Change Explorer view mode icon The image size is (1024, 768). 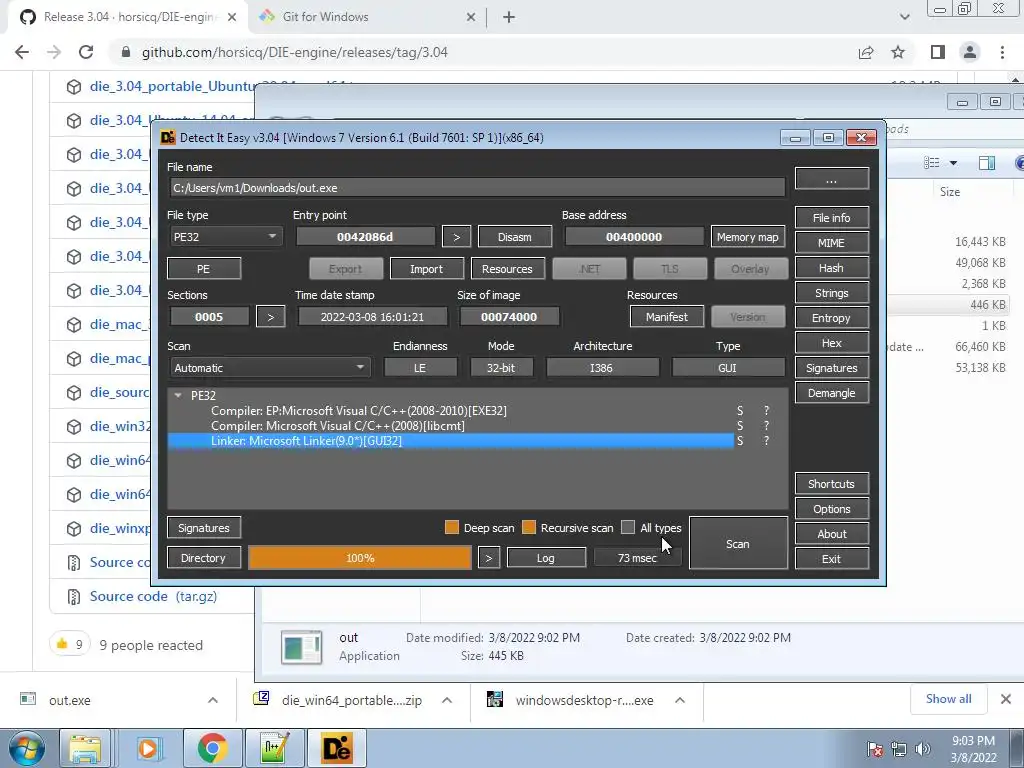click(x=932, y=163)
